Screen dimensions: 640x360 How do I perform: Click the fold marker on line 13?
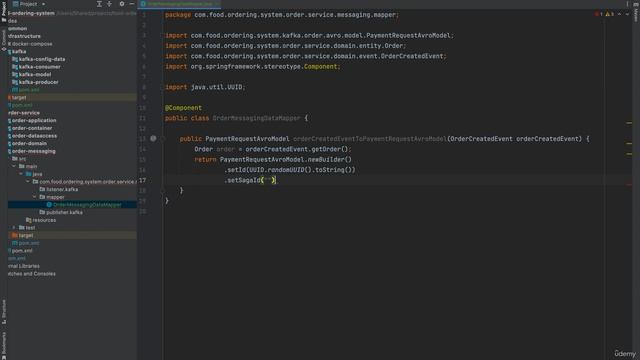(162, 139)
